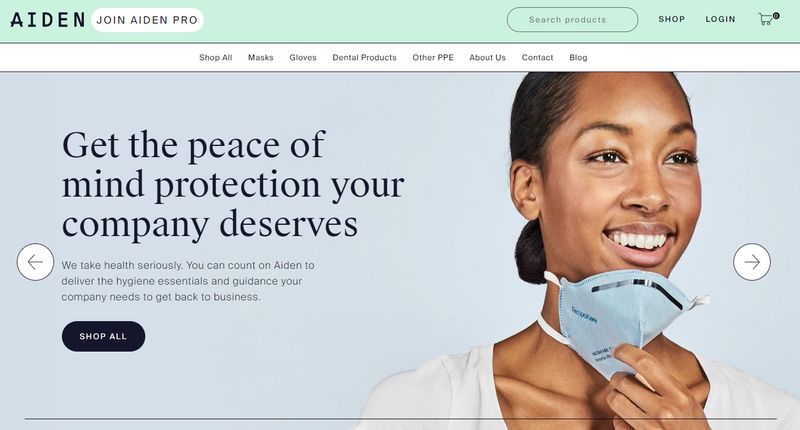This screenshot has height=430, width=800.
Task: Select Shop All in navigation menu
Action: tap(215, 58)
